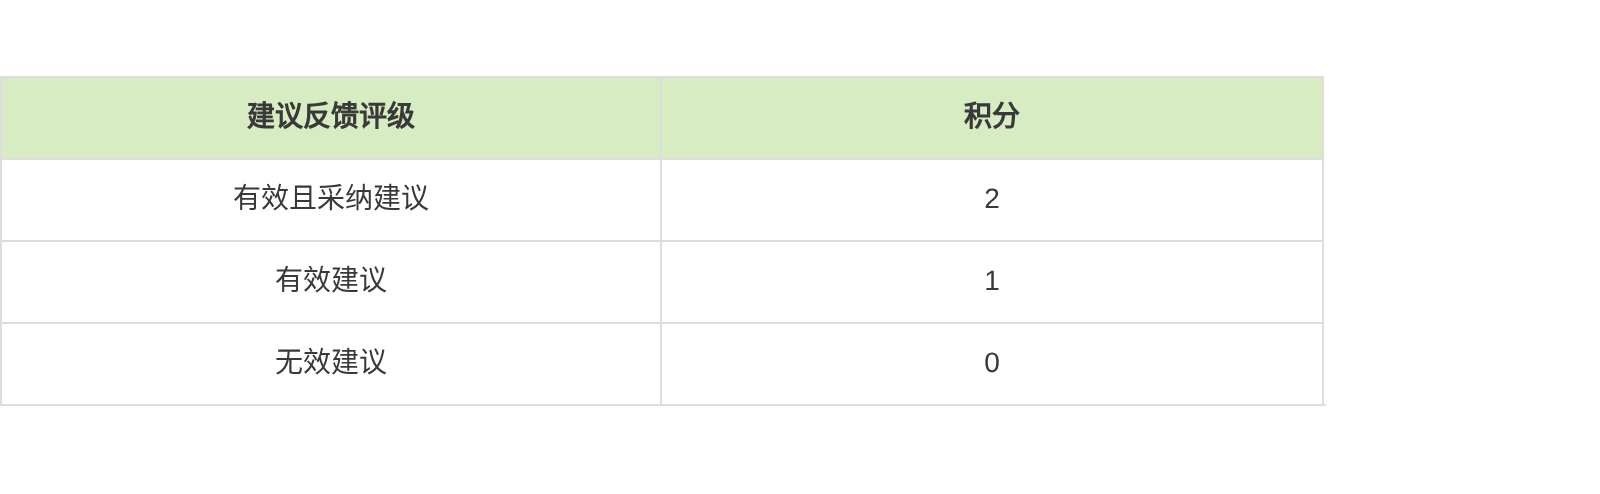Click the row border between scores 1 and 0

(x=991, y=323)
